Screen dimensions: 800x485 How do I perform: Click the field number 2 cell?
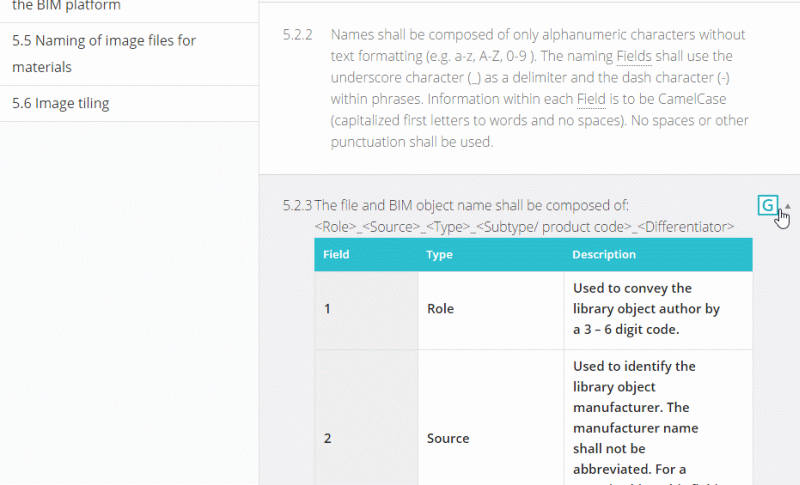point(328,438)
